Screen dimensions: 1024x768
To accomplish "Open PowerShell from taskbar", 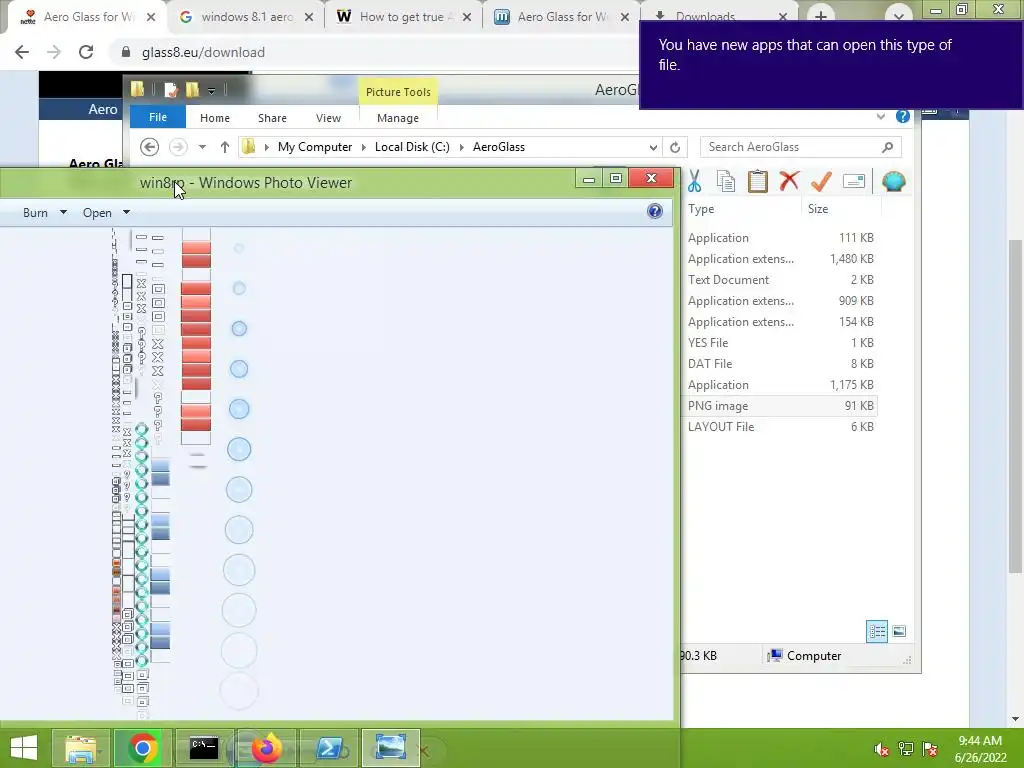I will 328,748.
